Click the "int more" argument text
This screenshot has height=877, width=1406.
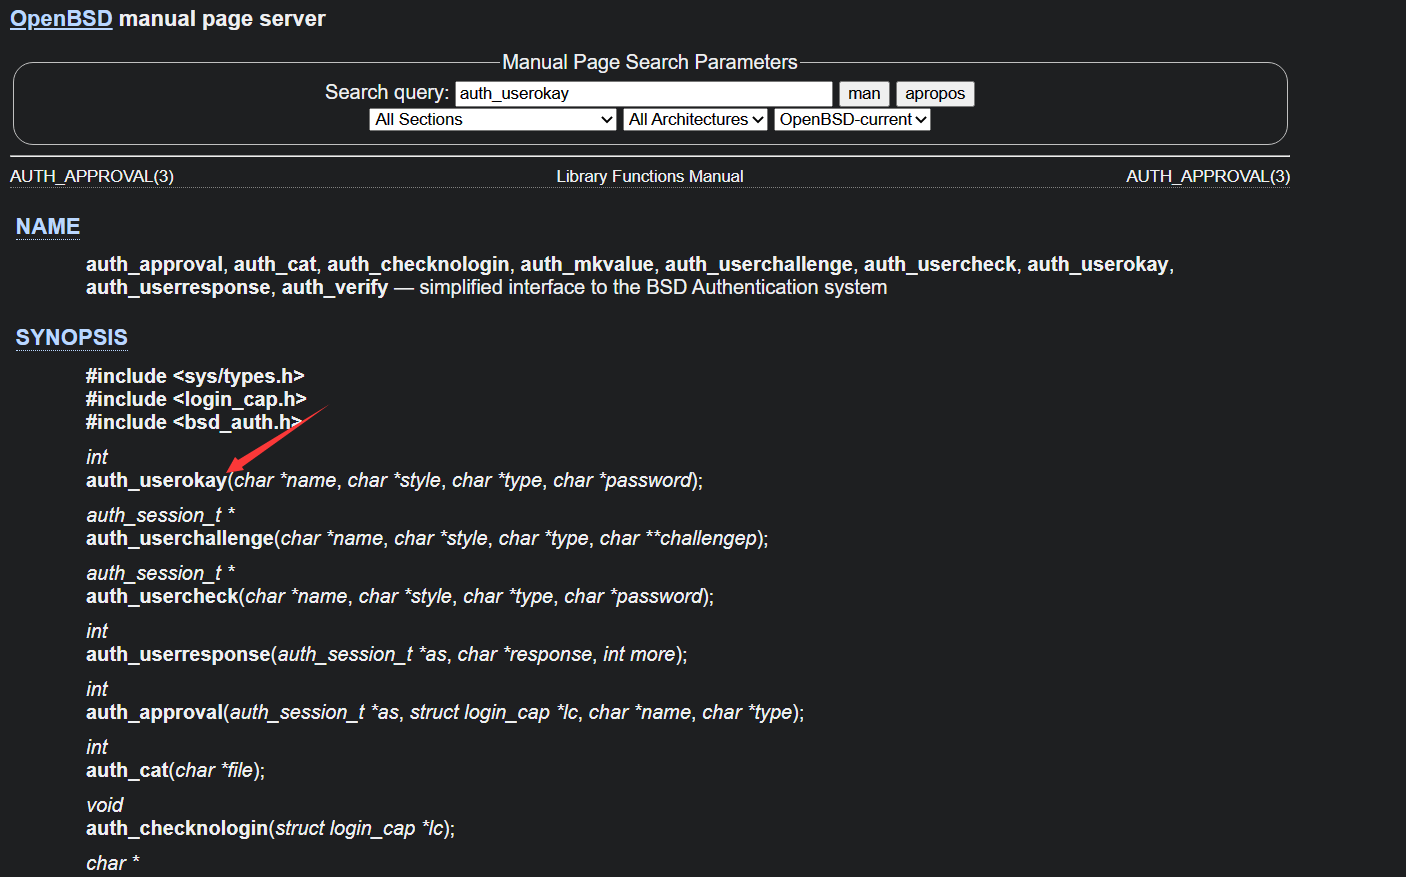coord(639,655)
